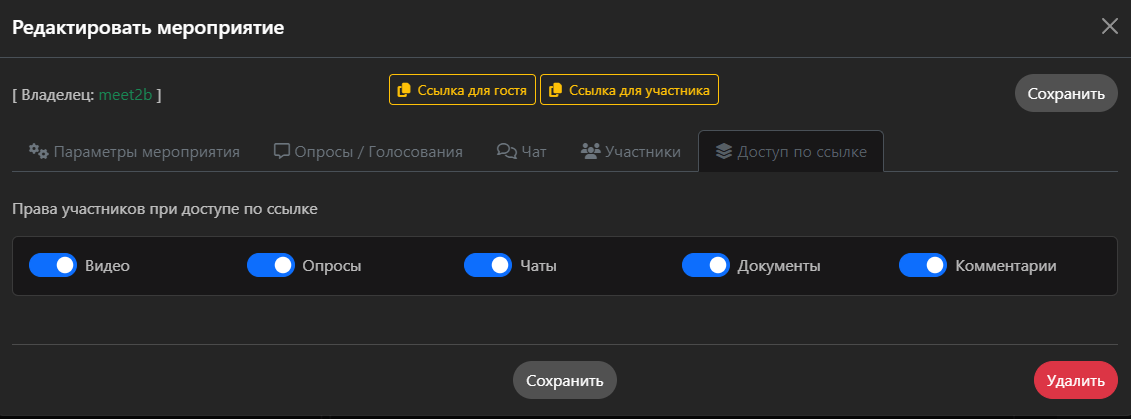Click copy icon in Ссылка для участника
This screenshot has height=419, width=1131.
click(555, 90)
